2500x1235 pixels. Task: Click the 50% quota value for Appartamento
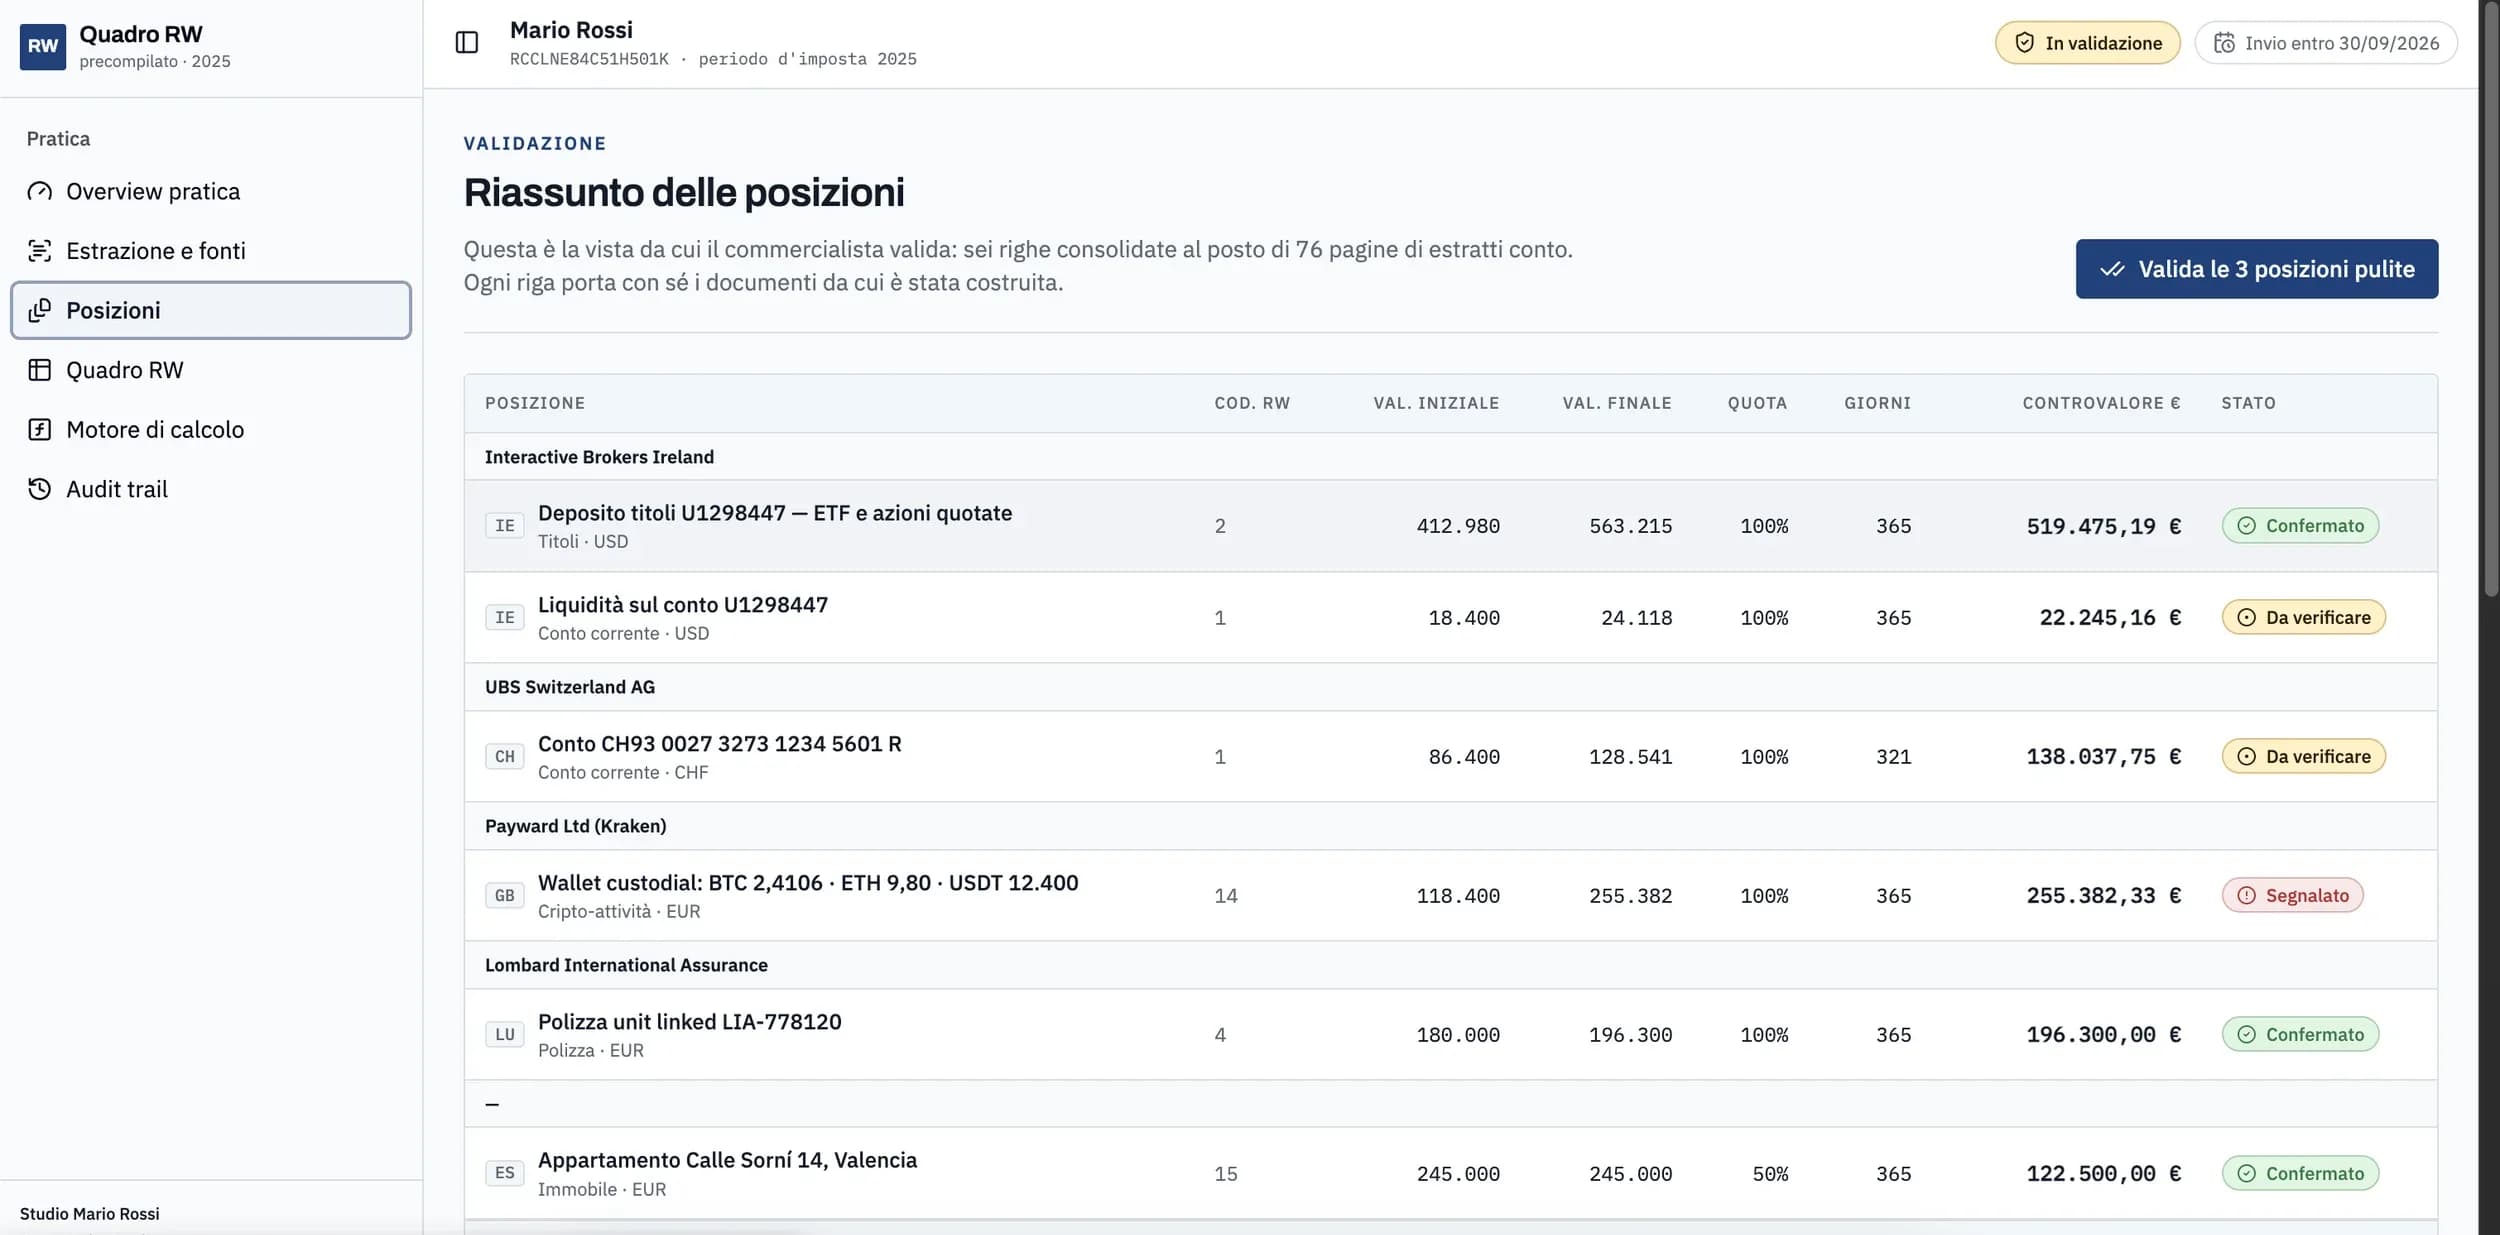1770,1173
